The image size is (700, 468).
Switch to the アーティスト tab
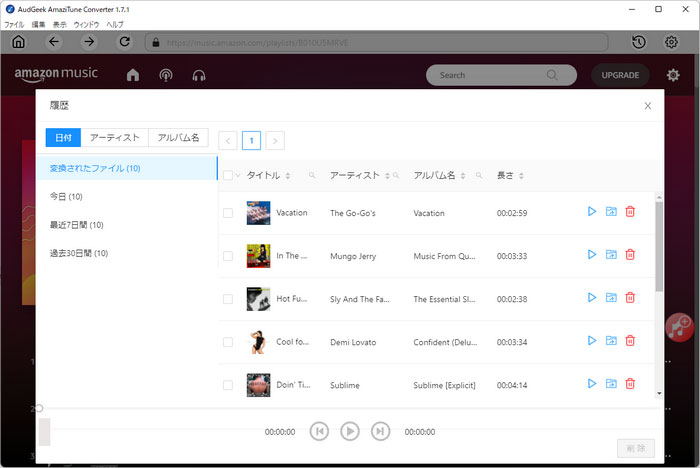point(115,138)
